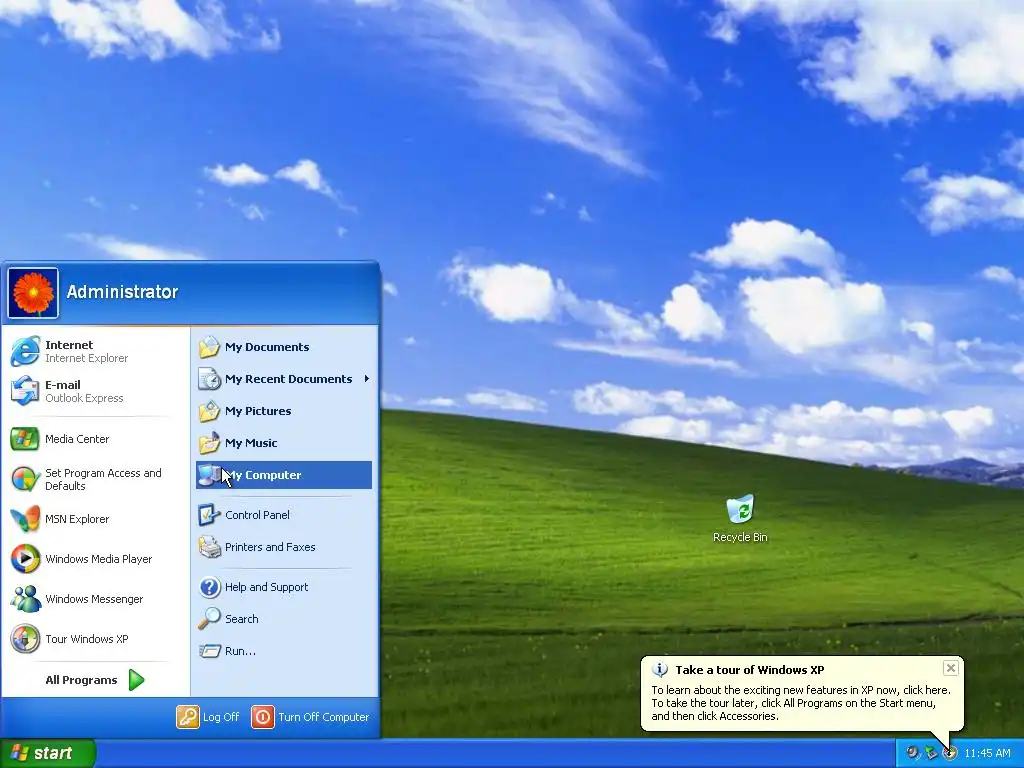Image resolution: width=1024 pixels, height=768 pixels.
Task: Click the My Recent Documents clock icon
Action: tap(210, 379)
